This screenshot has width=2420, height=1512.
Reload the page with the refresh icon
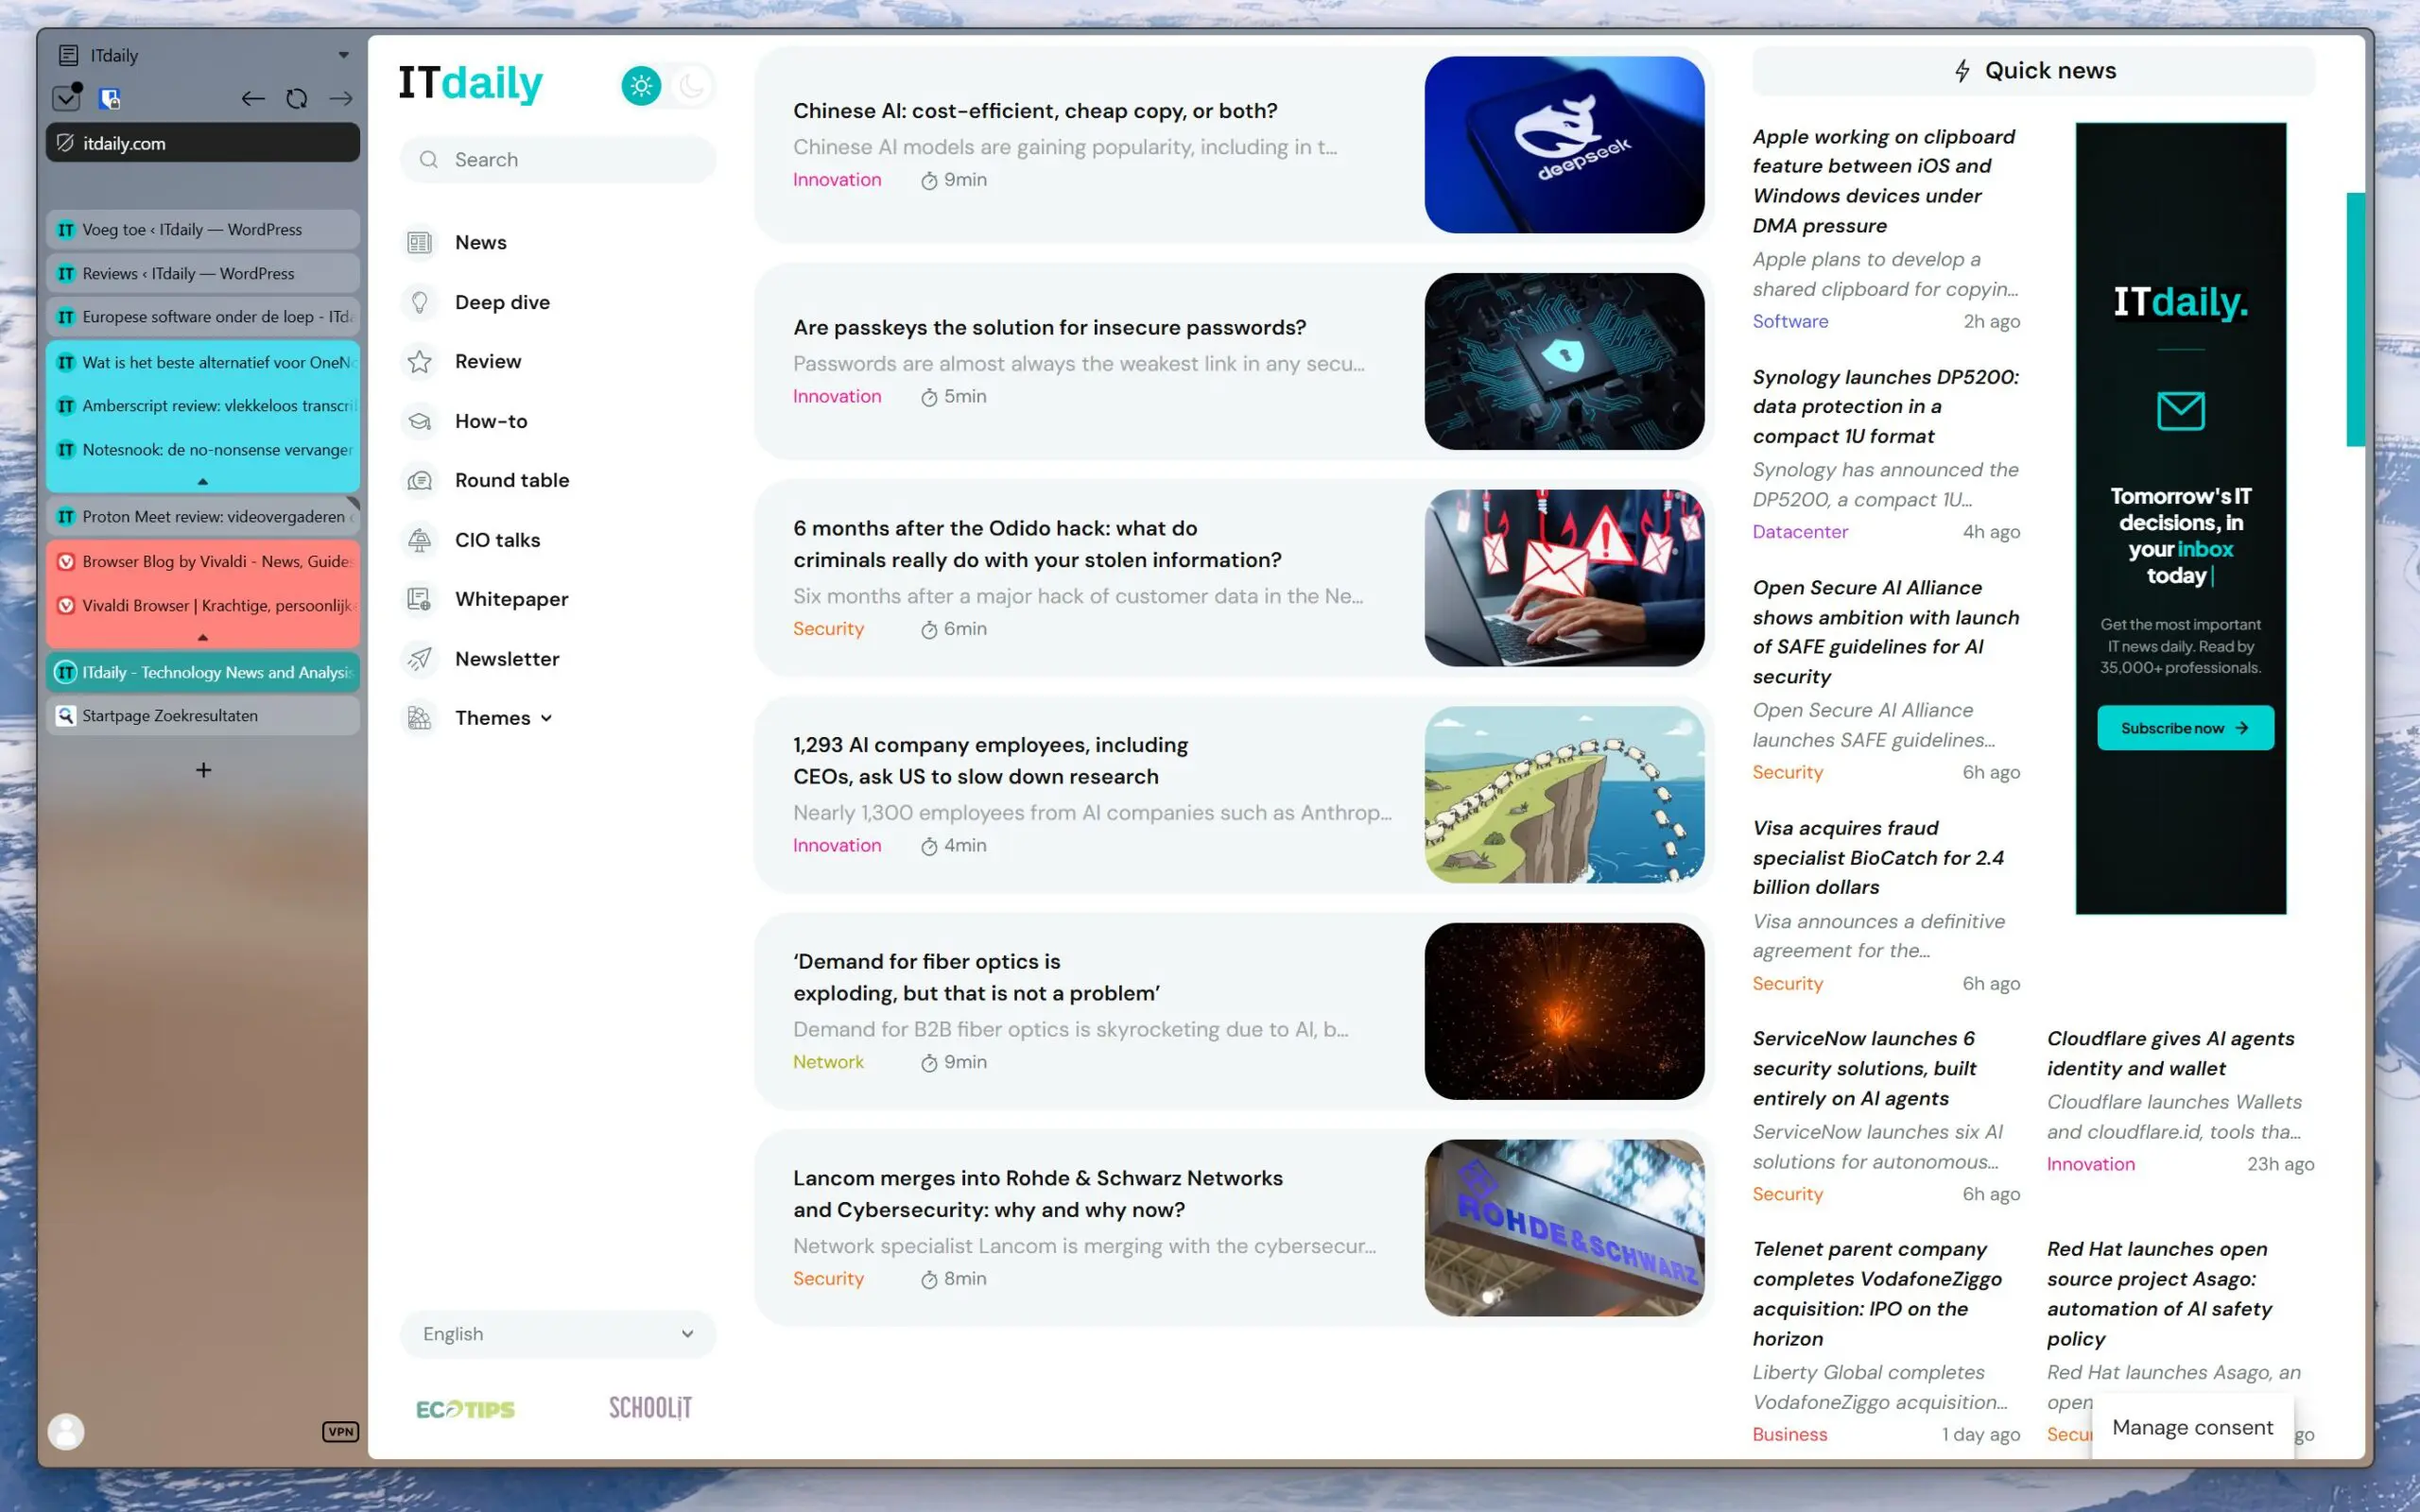(297, 98)
